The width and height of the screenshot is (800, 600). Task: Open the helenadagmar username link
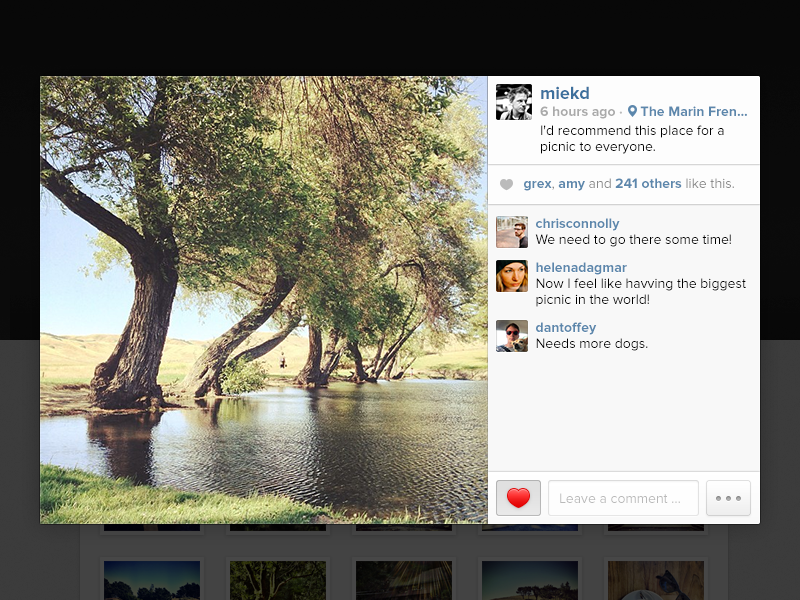[x=581, y=268]
